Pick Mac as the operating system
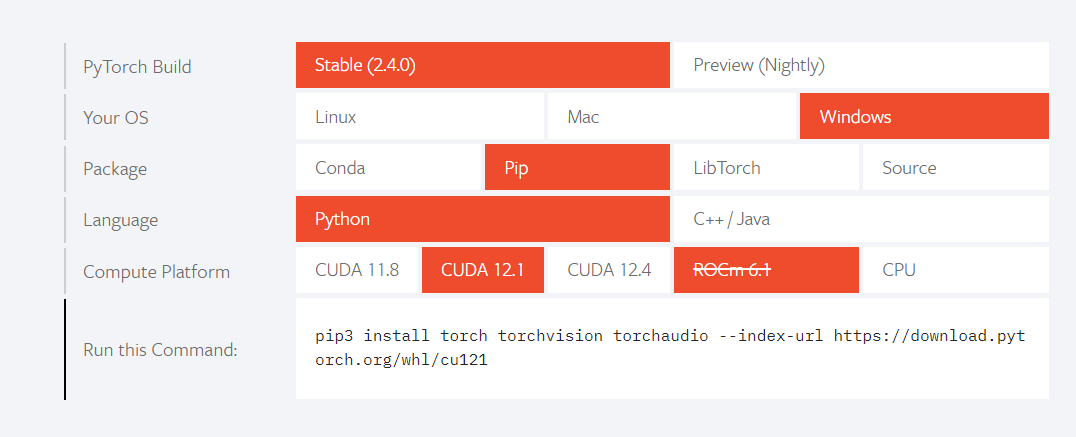 [671, 117]
